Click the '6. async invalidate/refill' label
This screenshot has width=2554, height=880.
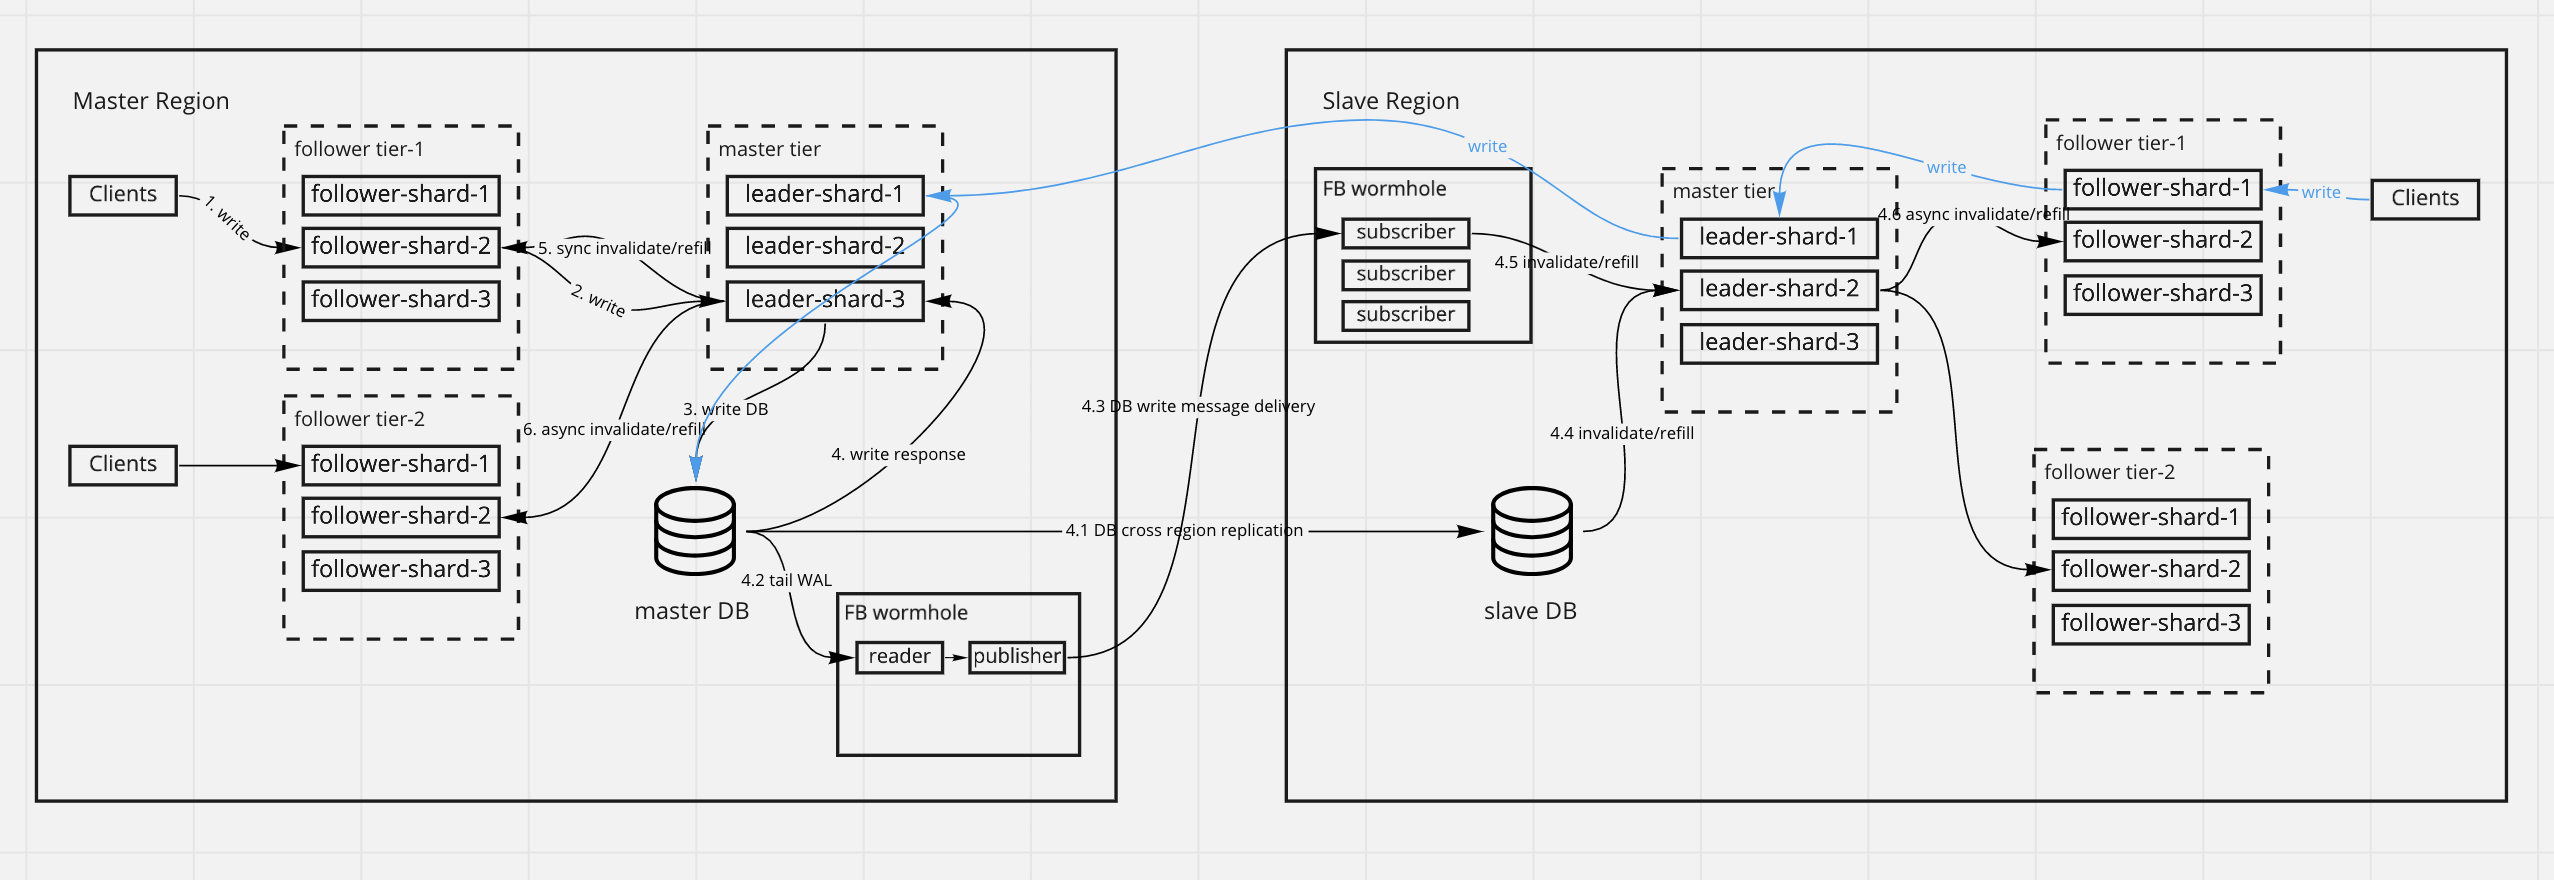(614, 430)
